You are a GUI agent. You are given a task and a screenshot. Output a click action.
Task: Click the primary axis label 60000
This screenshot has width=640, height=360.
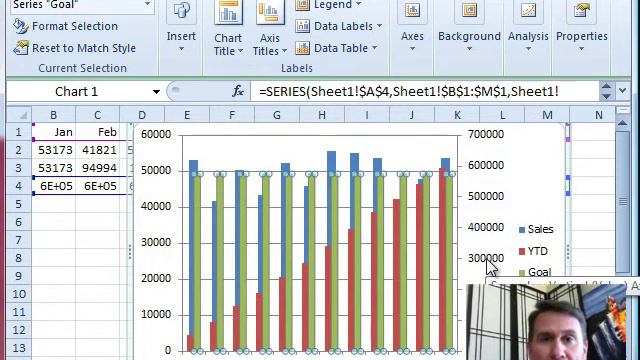pos(156,134)
